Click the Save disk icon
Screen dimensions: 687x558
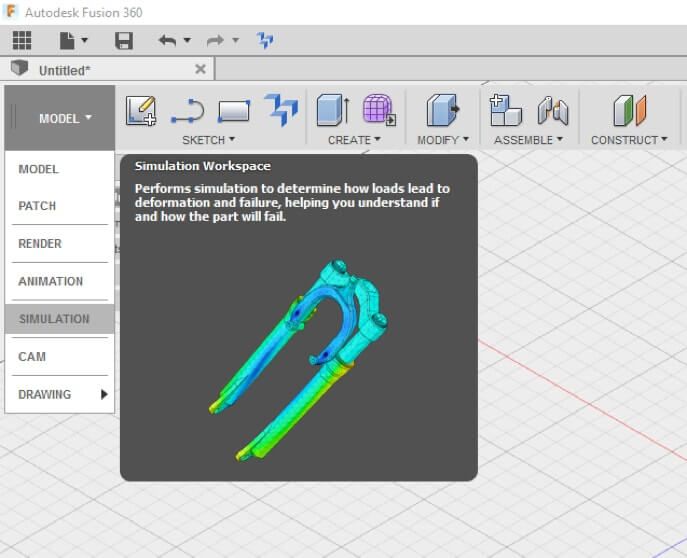[x=124, y=41]
